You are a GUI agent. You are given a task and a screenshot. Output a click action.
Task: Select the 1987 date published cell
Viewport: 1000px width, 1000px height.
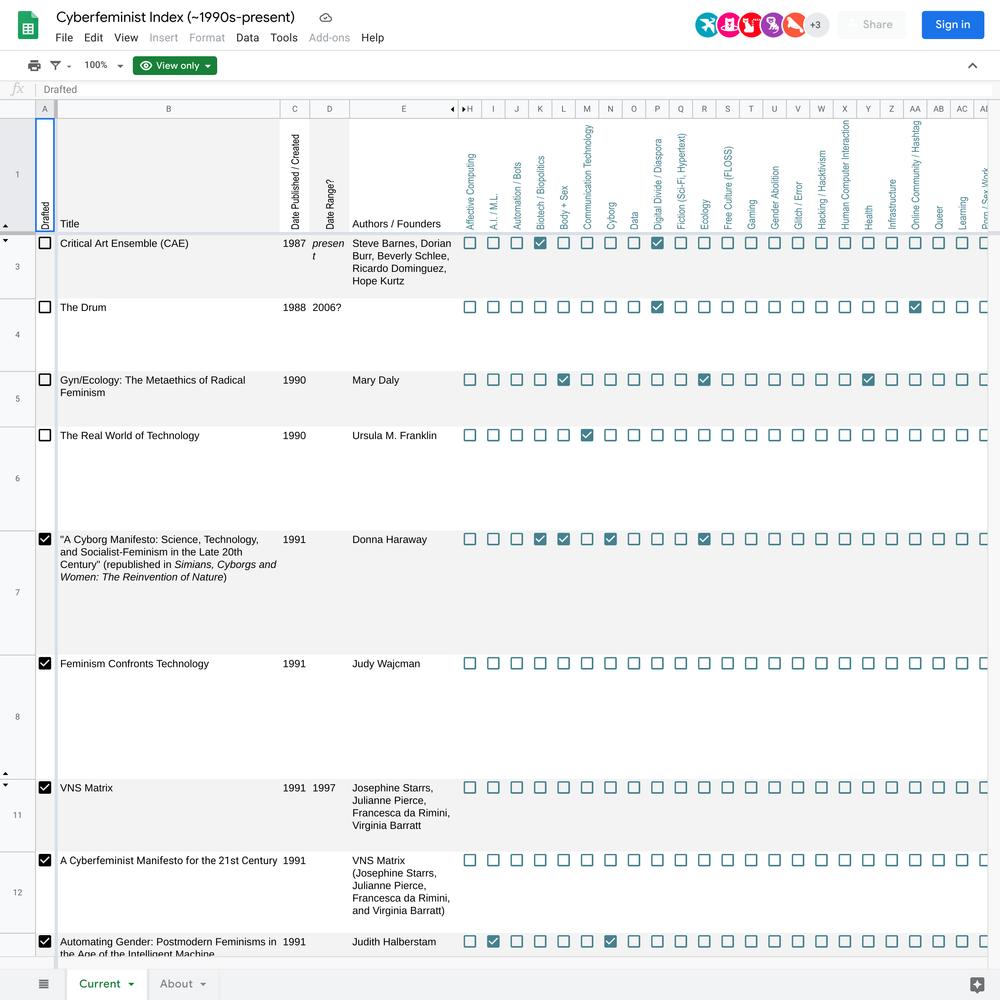(295, 266)
